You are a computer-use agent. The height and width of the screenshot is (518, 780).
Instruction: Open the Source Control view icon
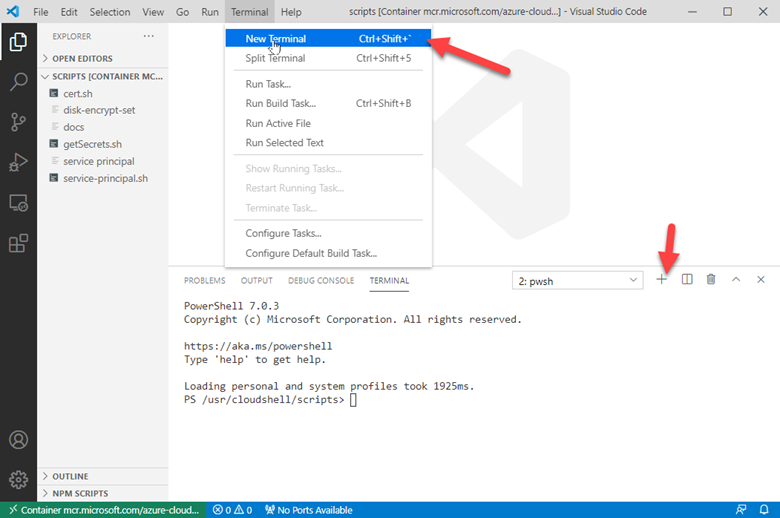pyautogui.click(x=18, y=122)
